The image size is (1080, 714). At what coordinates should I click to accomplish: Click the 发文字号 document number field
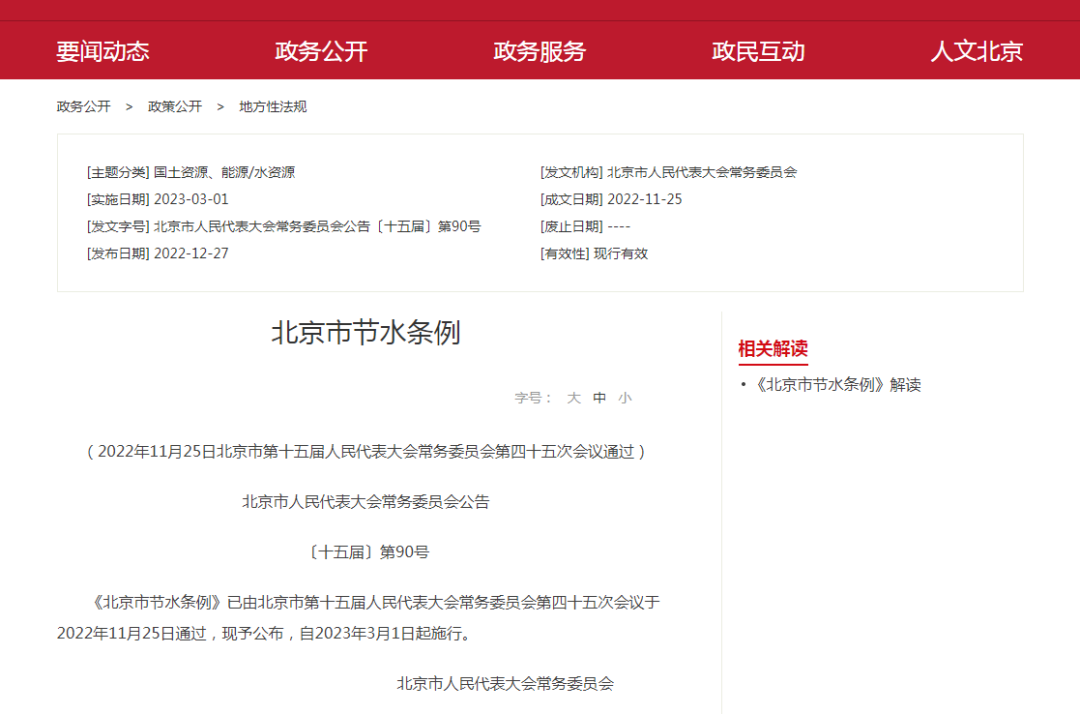(x=283, y=226)
